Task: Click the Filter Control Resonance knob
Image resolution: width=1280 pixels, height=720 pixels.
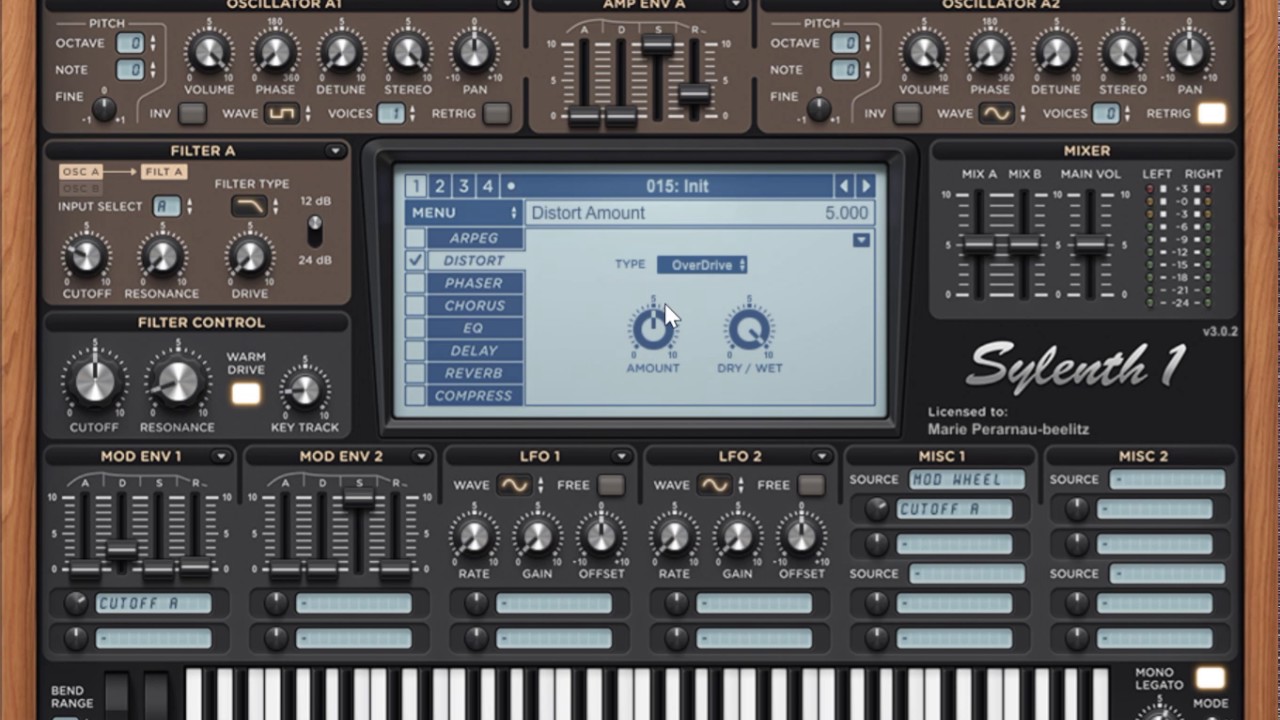Action: [x=177, y=382]
